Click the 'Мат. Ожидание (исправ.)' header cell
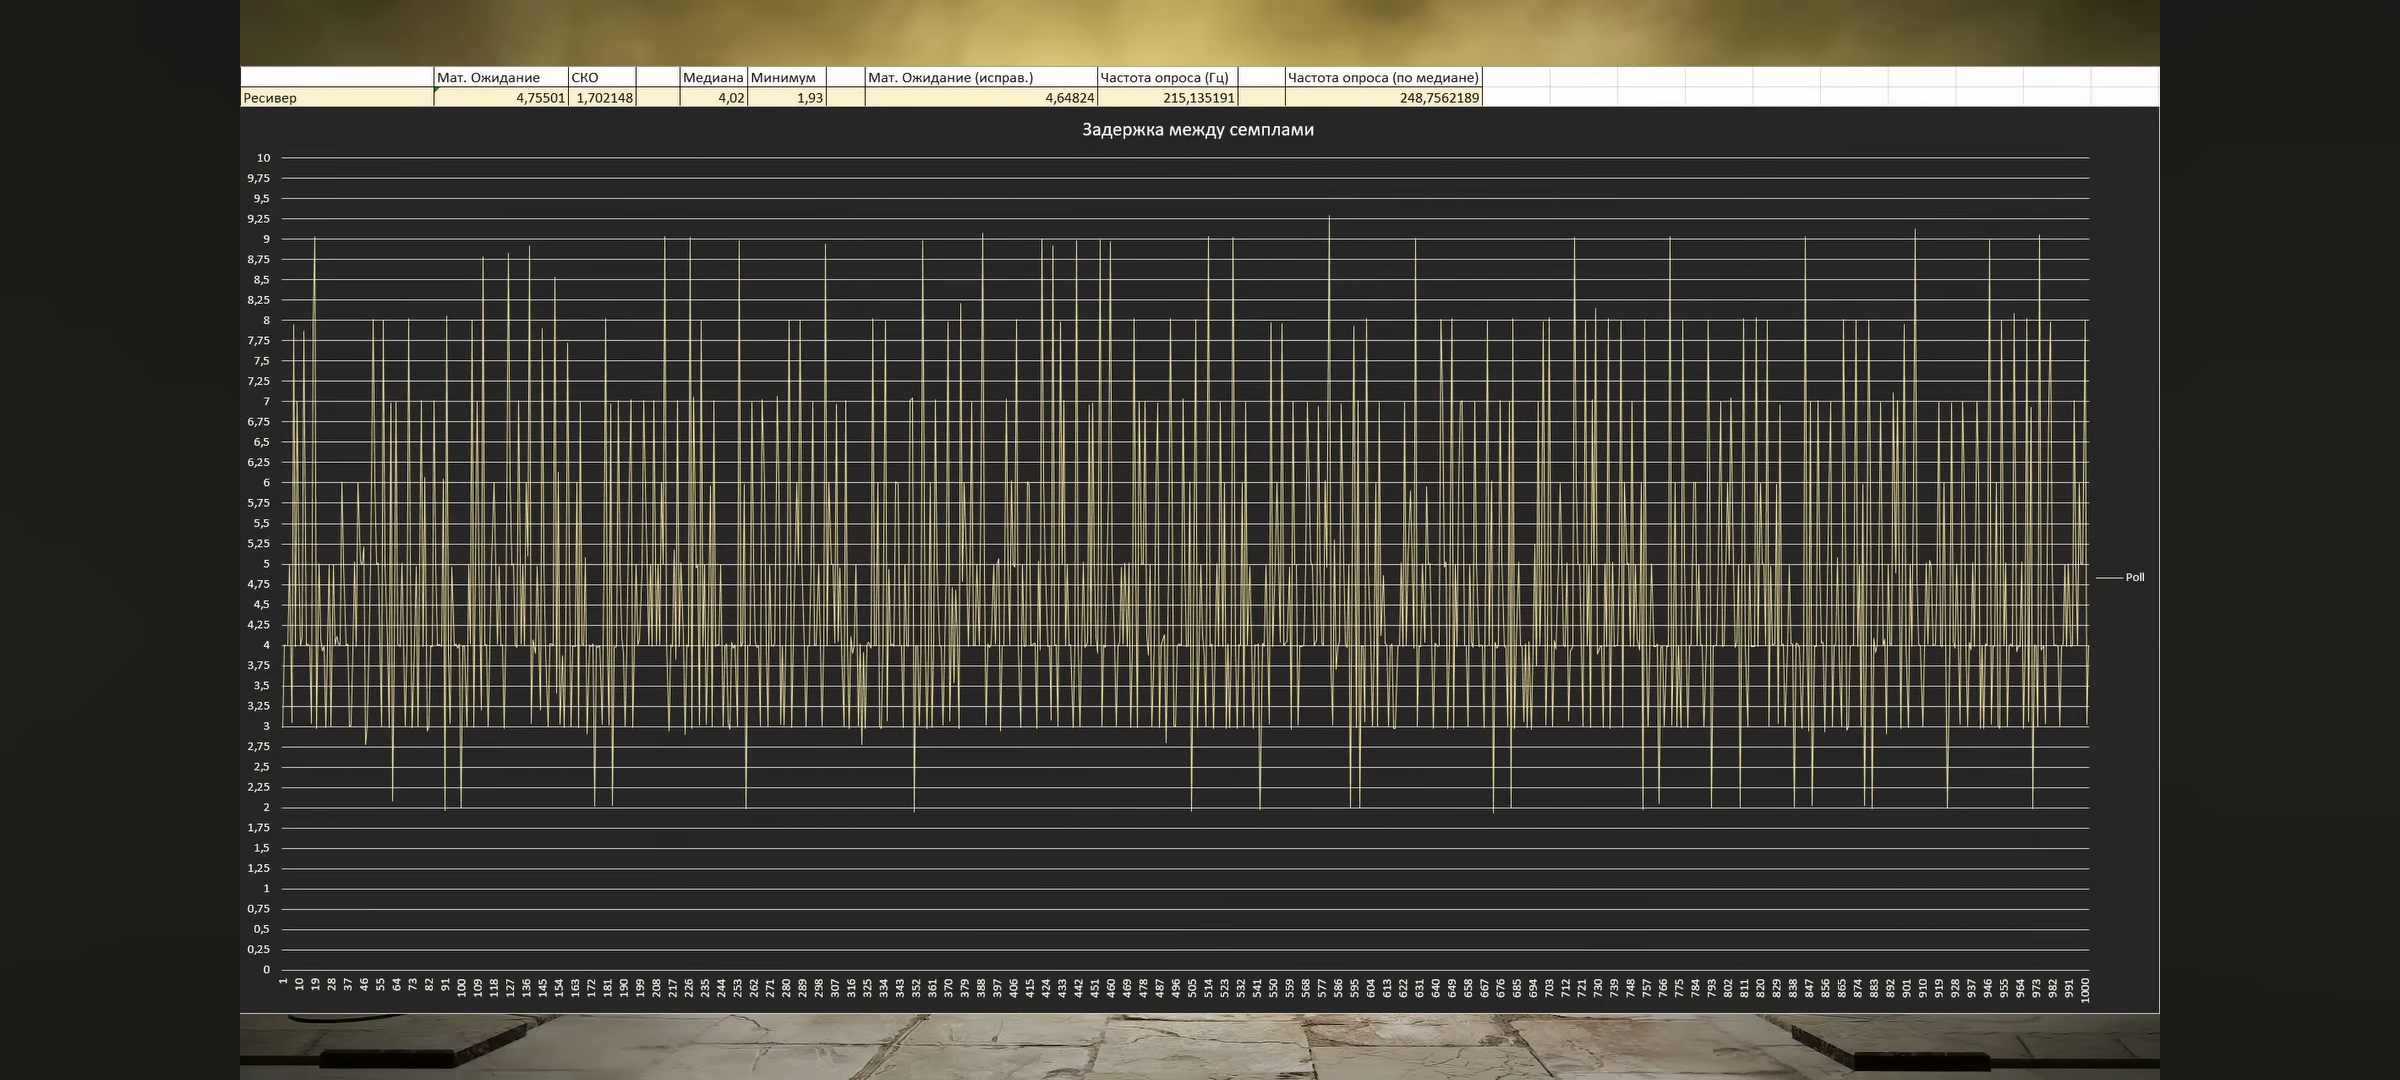The height and width of the screenshot is (1080, 2400). (980, 77)
